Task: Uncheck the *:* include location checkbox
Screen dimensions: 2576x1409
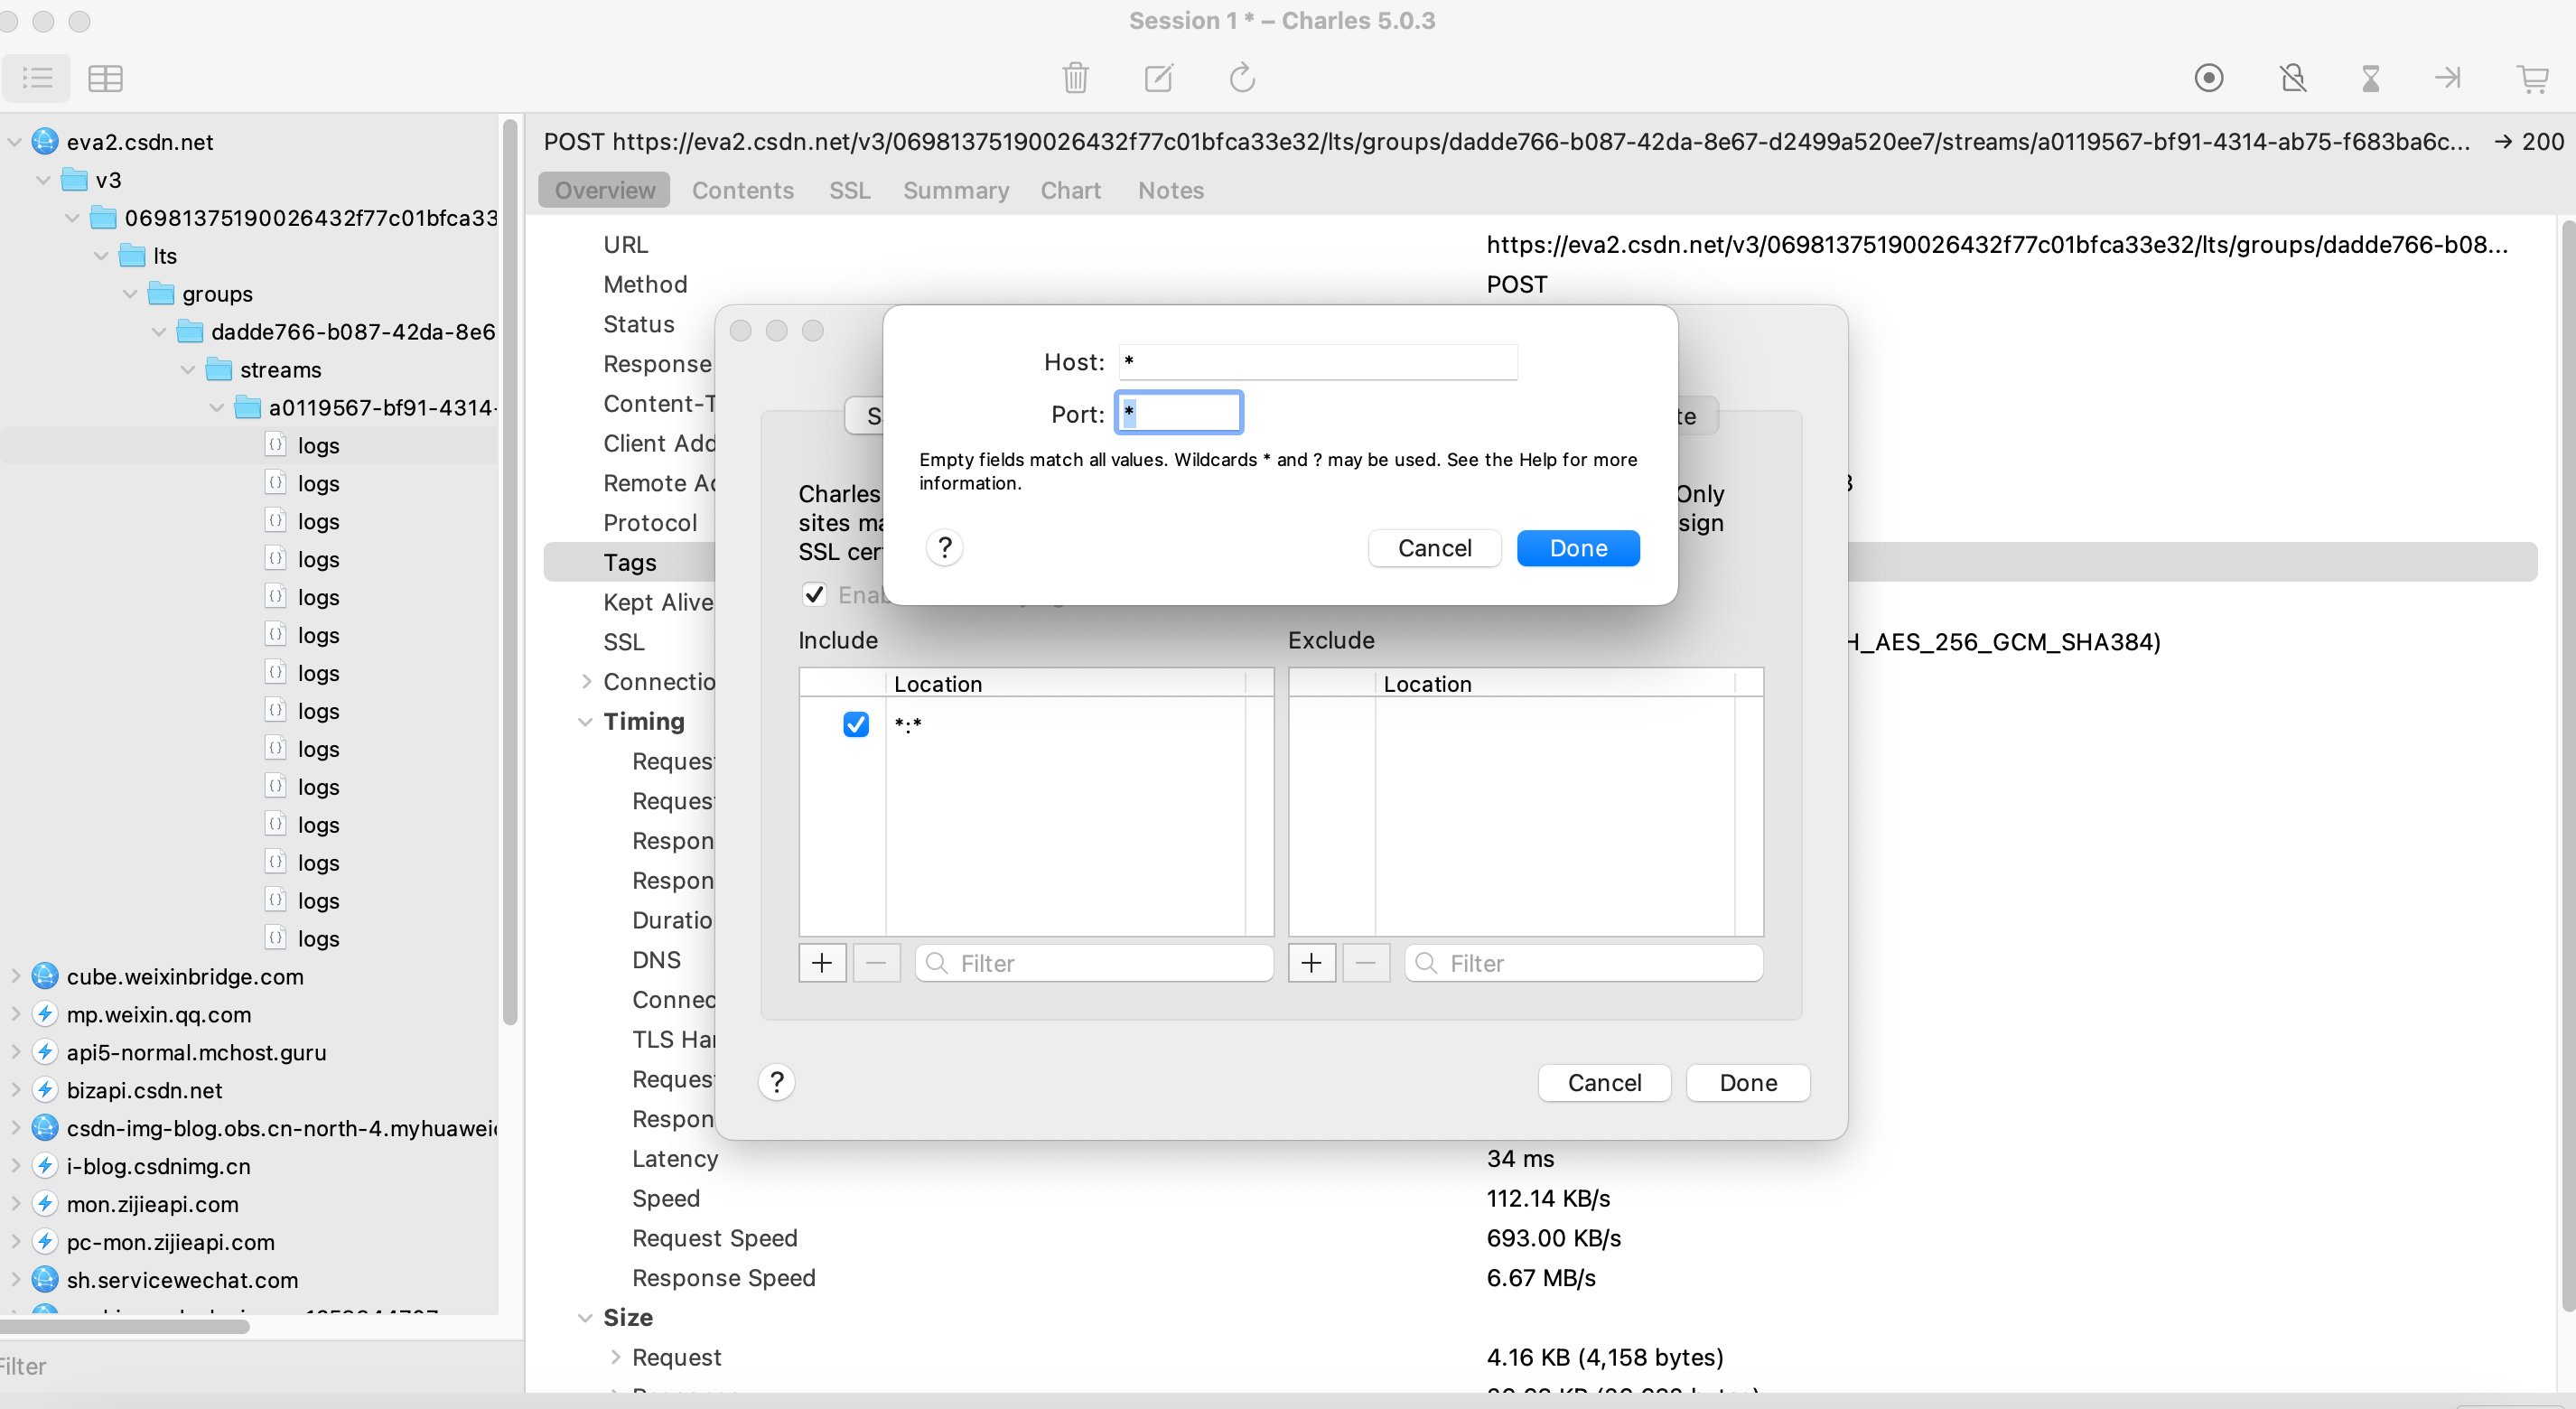Action: 855,724
